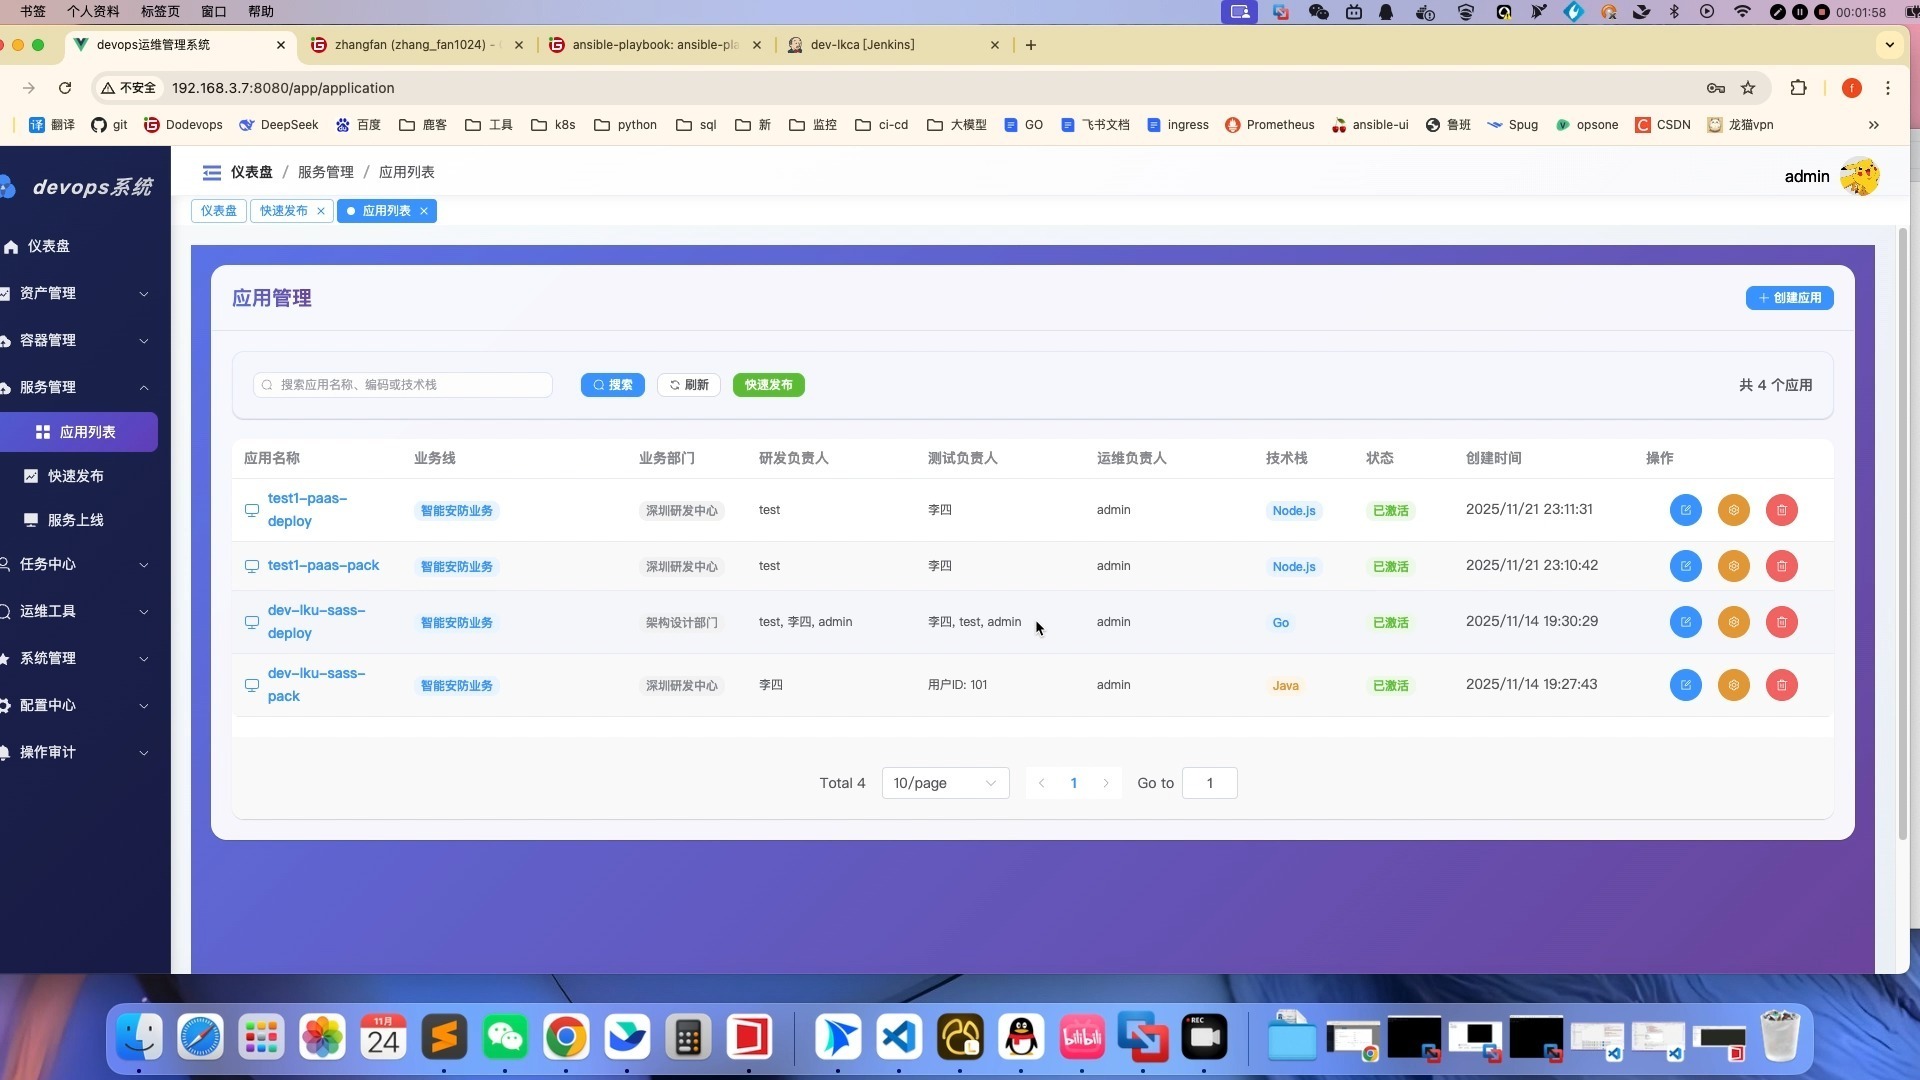Screen dimensions: 1920x1080
Task: Click the password key icon in address bar
Action: (1716, 88)
